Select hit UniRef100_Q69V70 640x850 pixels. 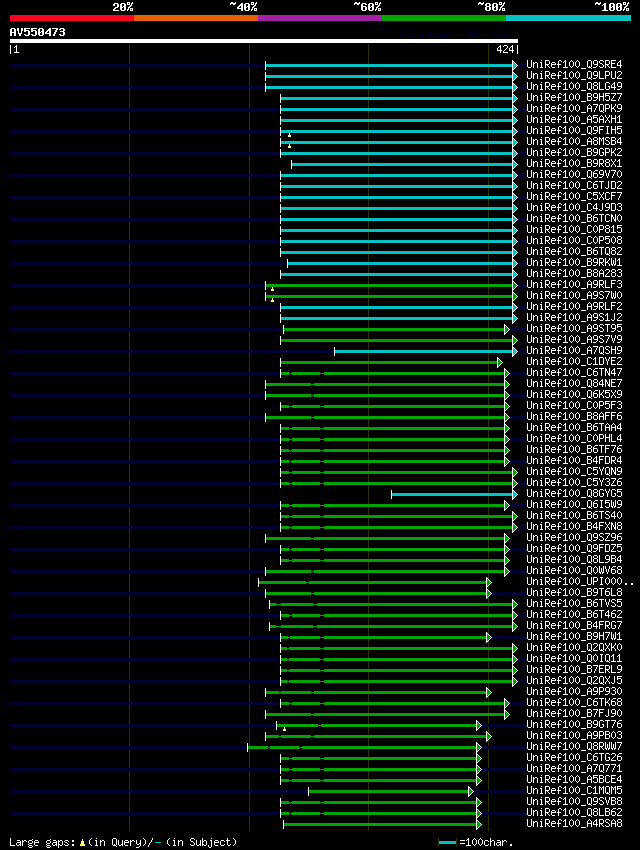click(x=574, y=175)
